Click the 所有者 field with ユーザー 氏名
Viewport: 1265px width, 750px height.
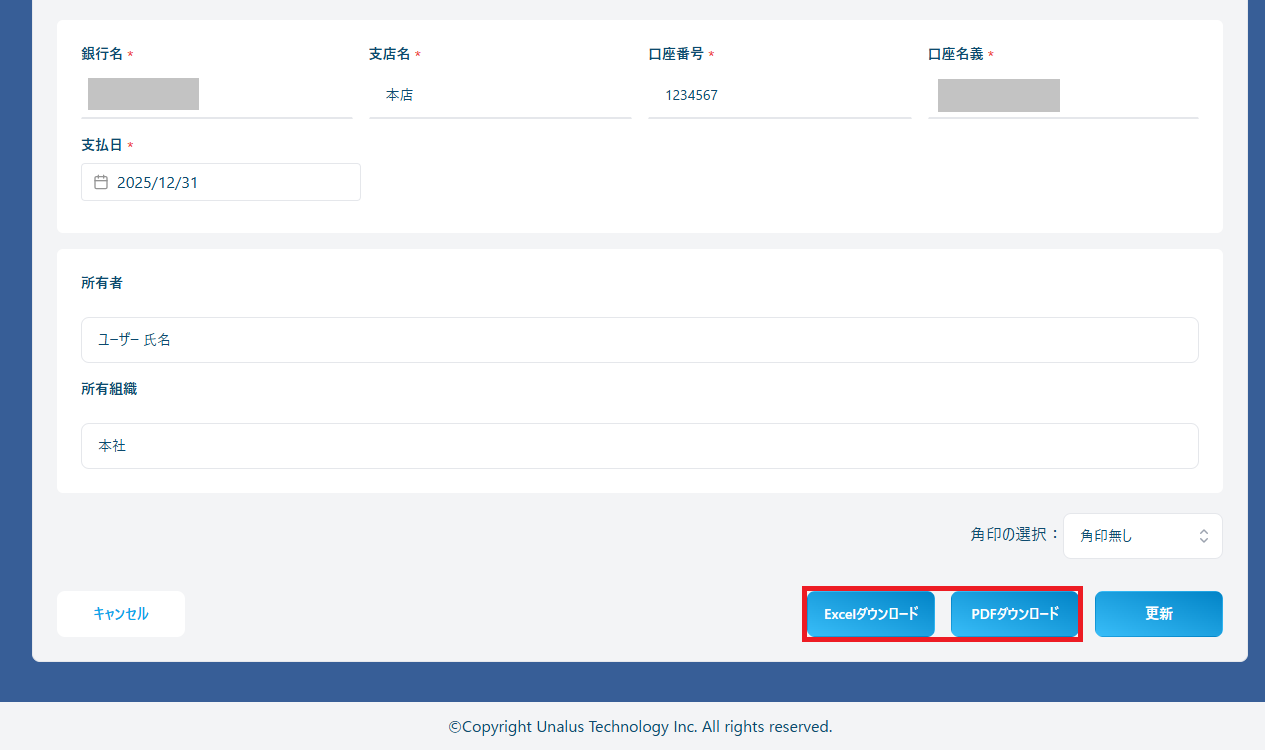tap(640, 340)
